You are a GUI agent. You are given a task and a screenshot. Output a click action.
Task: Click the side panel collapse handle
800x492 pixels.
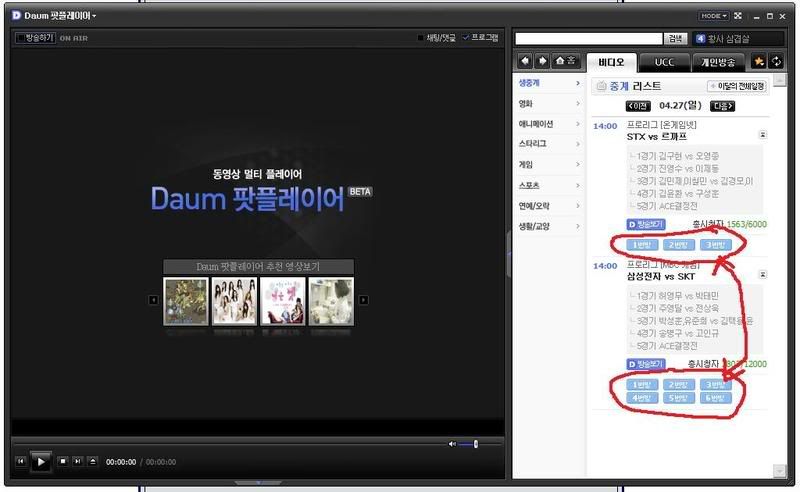point(508,254)
